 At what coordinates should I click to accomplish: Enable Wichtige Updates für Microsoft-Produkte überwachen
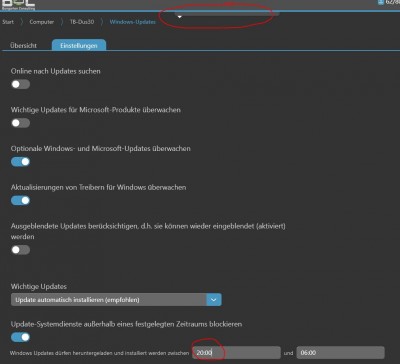21,123
